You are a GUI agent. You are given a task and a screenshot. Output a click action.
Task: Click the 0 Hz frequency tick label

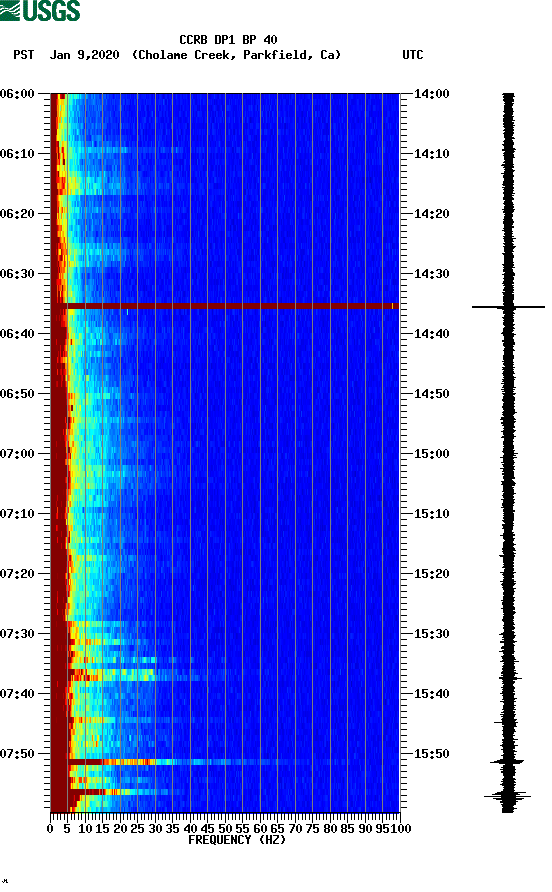[50, 829]
